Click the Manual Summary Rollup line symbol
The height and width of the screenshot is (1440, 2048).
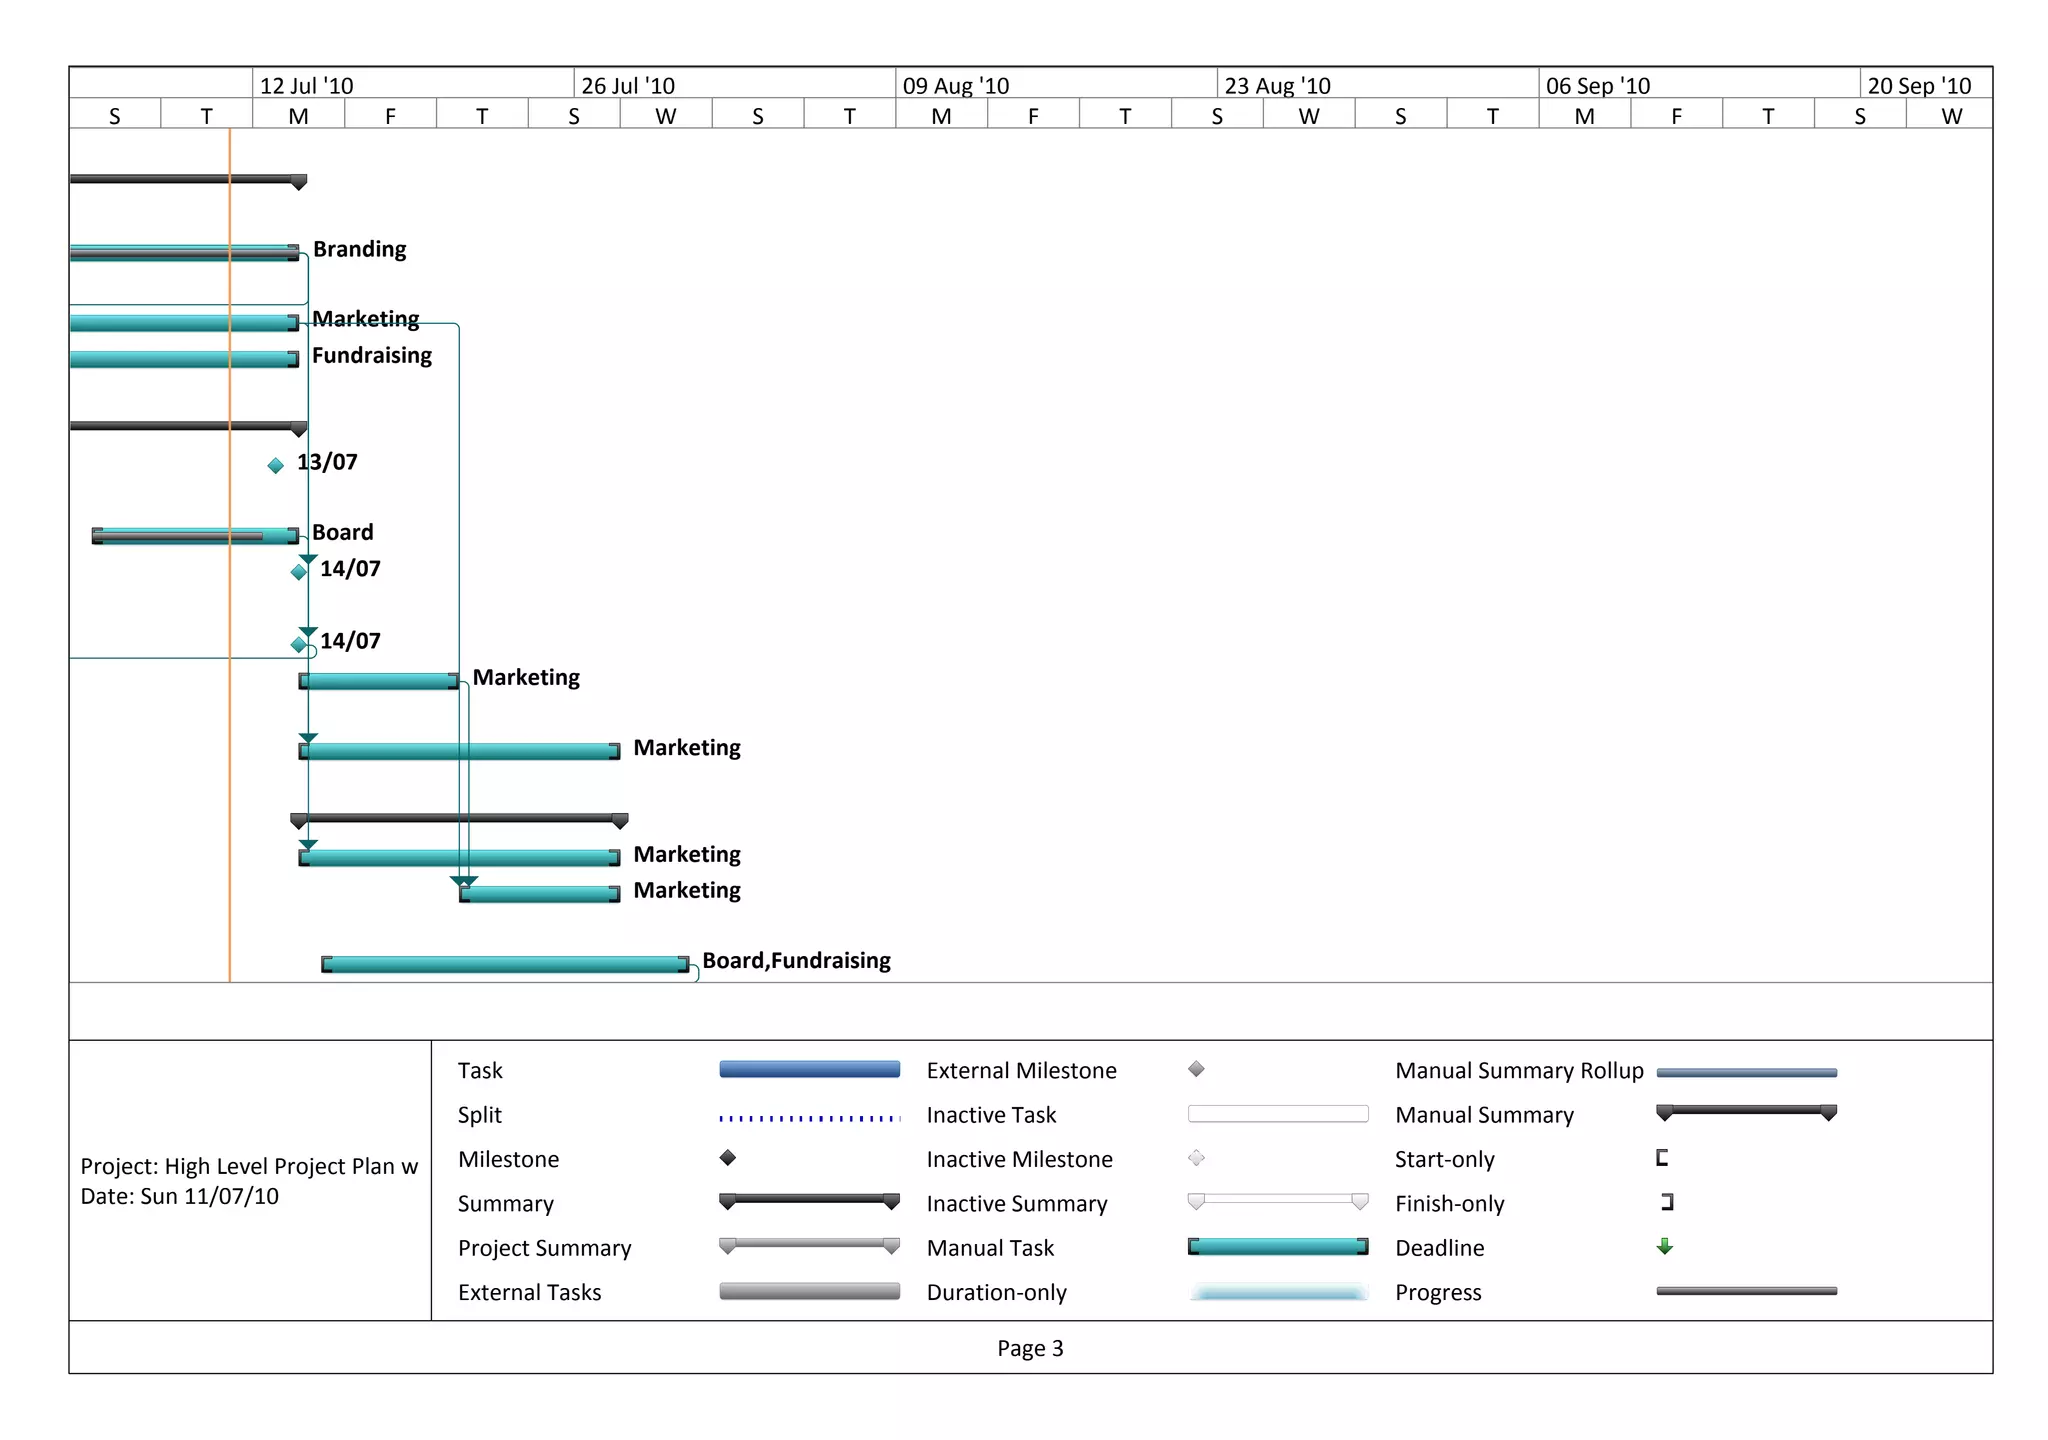(x=1746, y=1073)
